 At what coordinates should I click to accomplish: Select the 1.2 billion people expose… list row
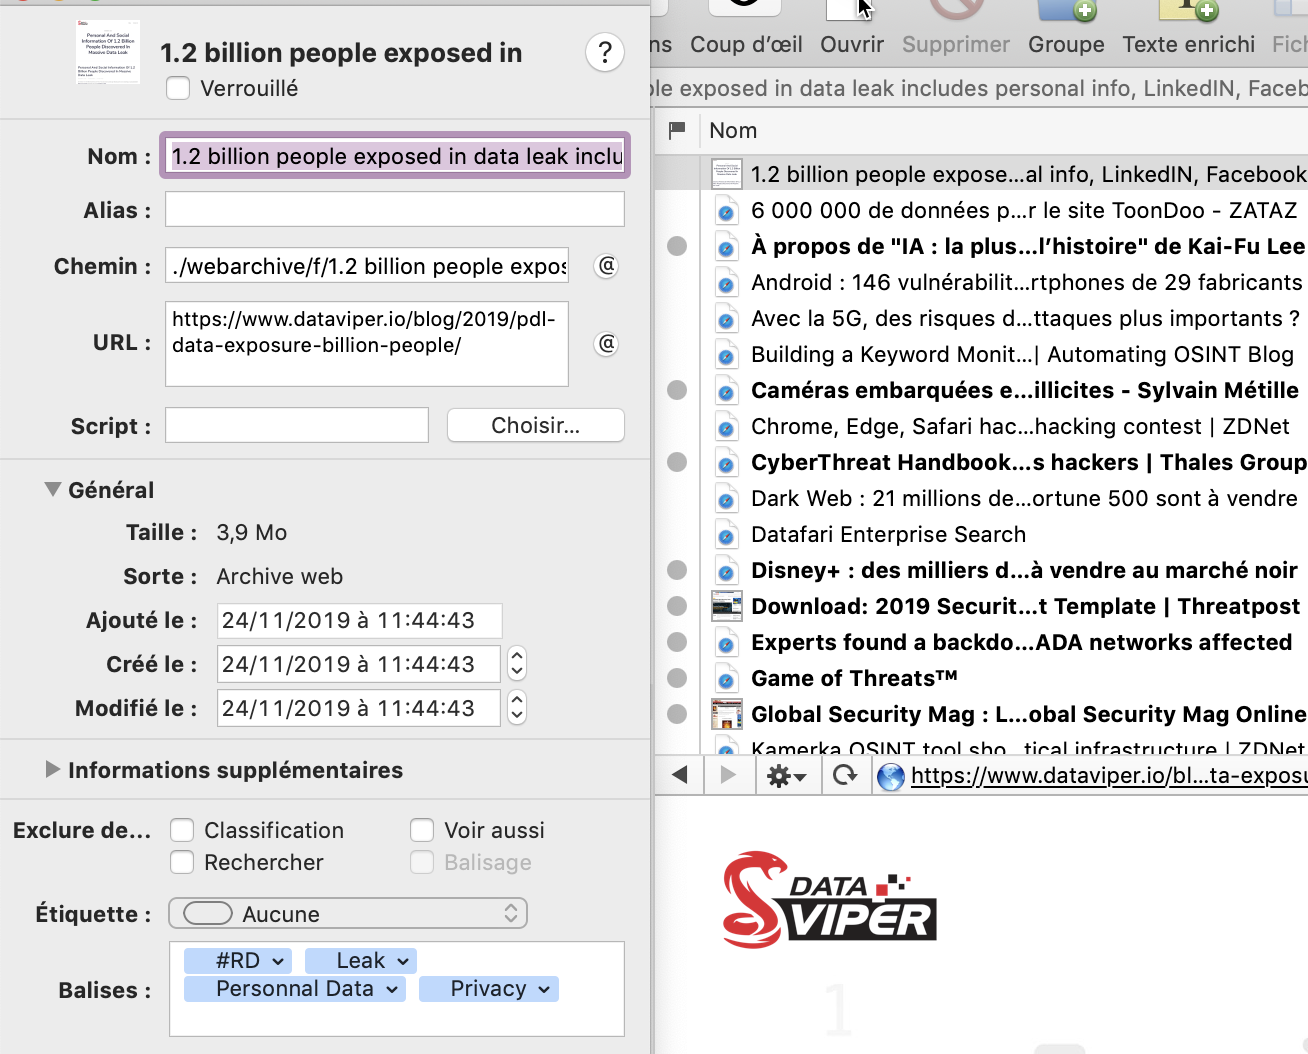(981, 174)
